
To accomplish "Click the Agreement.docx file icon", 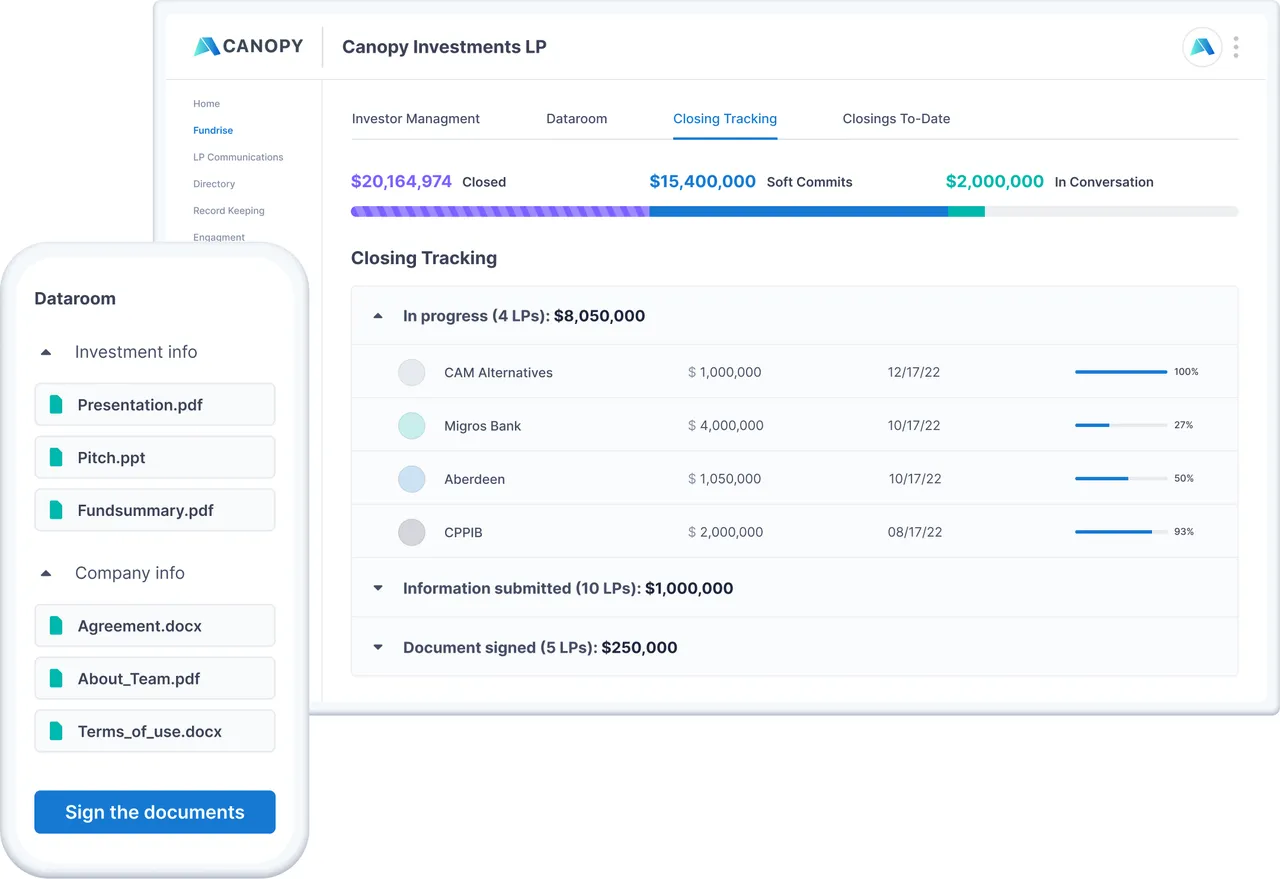I will click(56, 626).
